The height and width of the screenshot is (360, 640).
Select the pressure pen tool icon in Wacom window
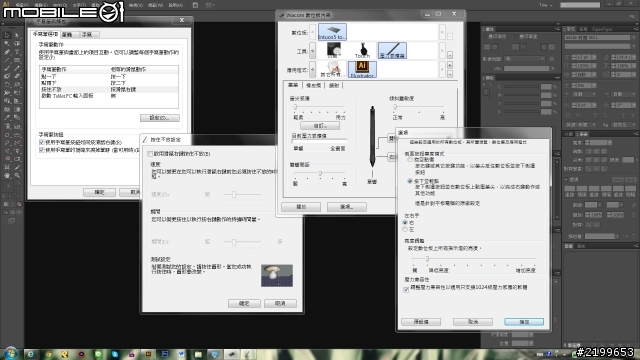click(392, 51)
